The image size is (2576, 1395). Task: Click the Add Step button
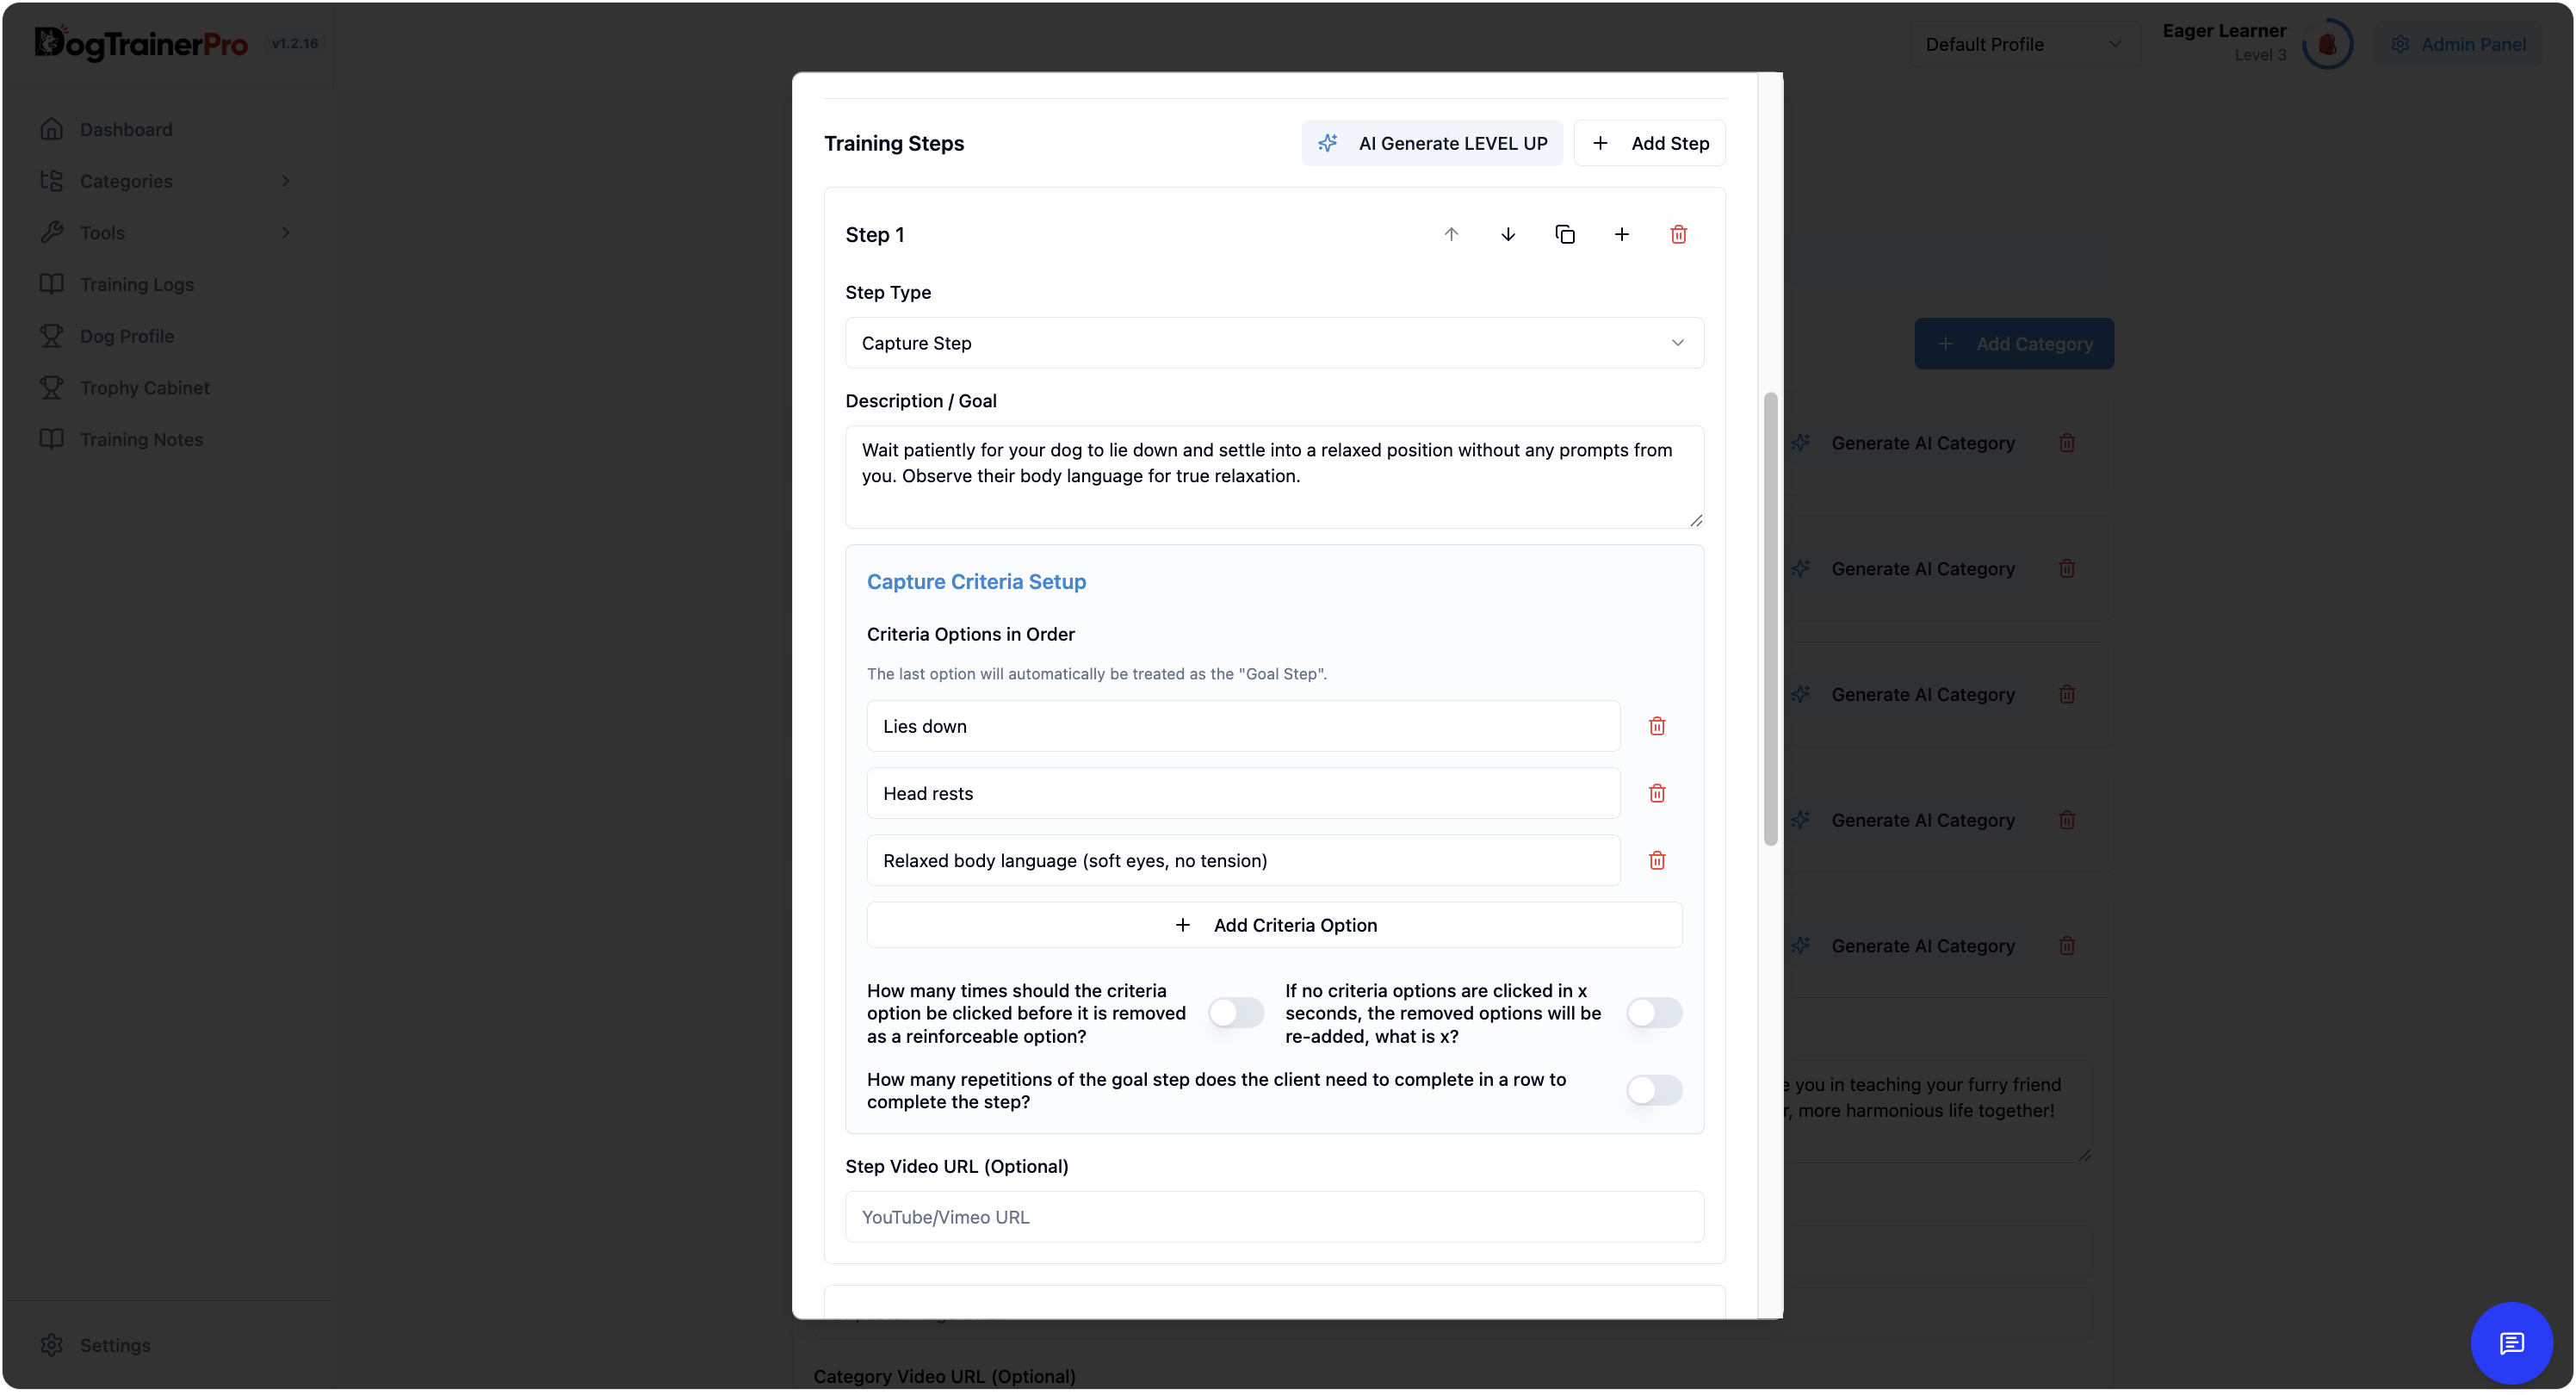pyautogui.click(x=1650, y=143)
